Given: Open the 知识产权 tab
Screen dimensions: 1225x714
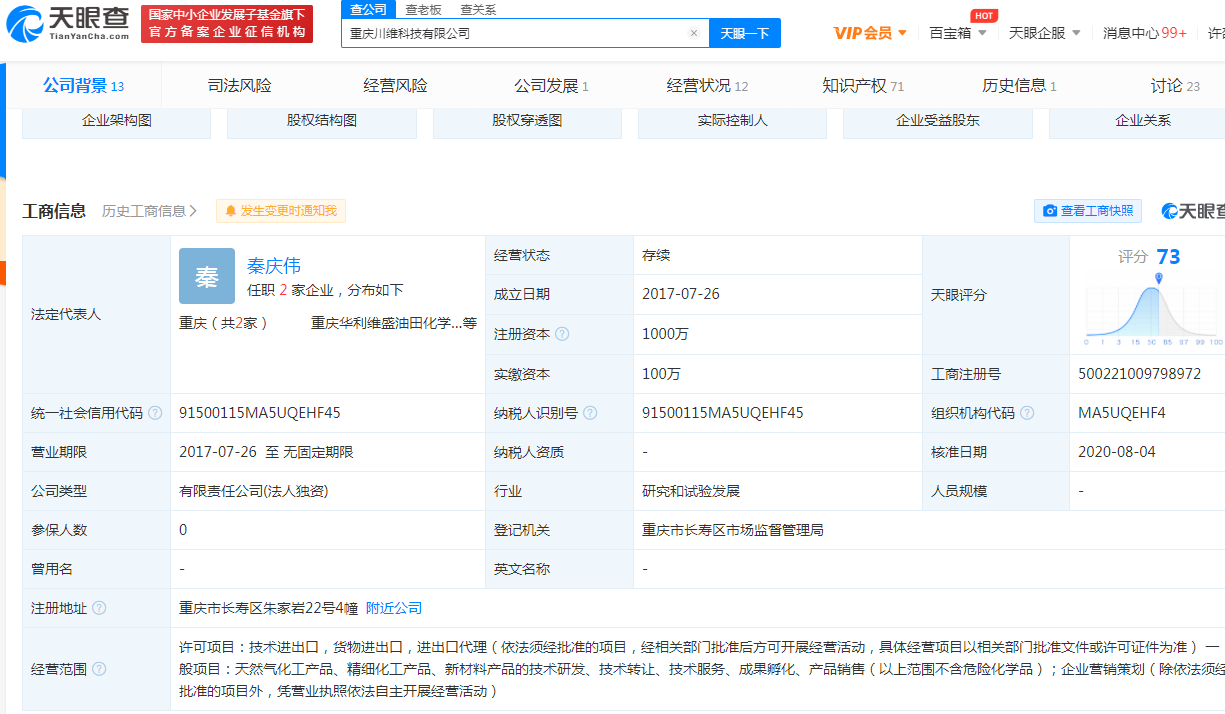Looking at the screenshot, I should [x=862, y=86].
